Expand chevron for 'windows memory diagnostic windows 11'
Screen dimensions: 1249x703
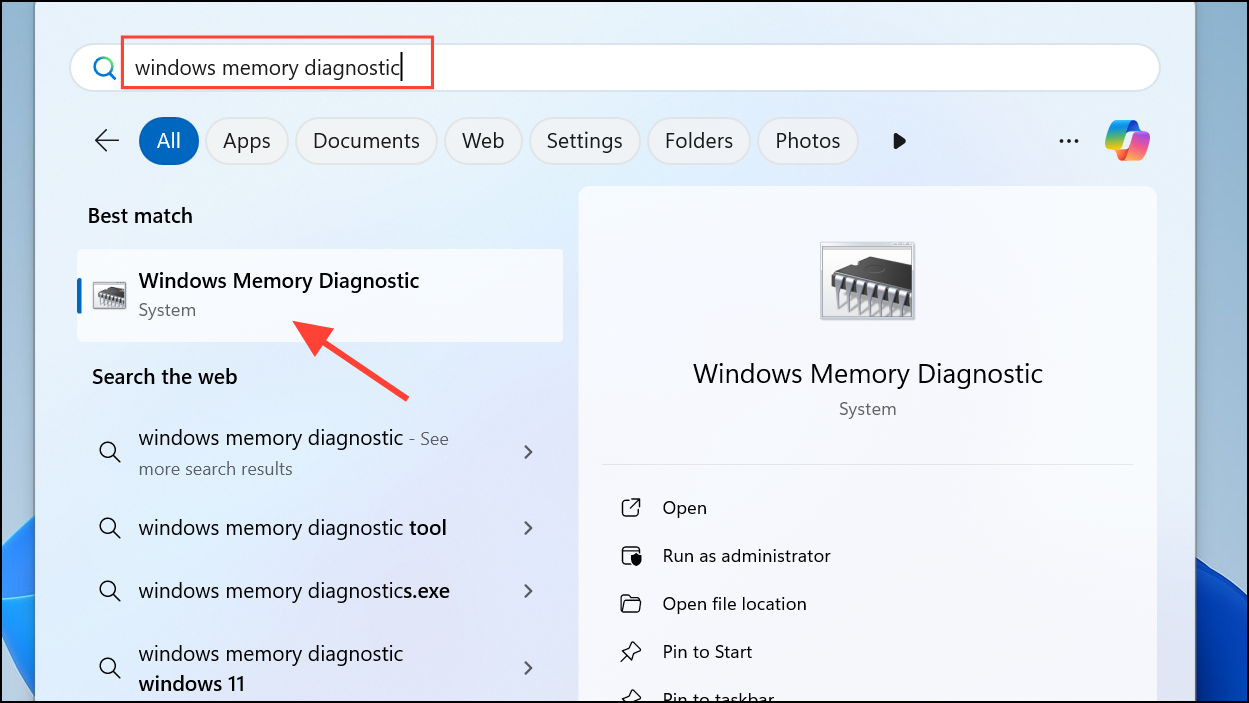pyautogui.click(x=529, y=668)
